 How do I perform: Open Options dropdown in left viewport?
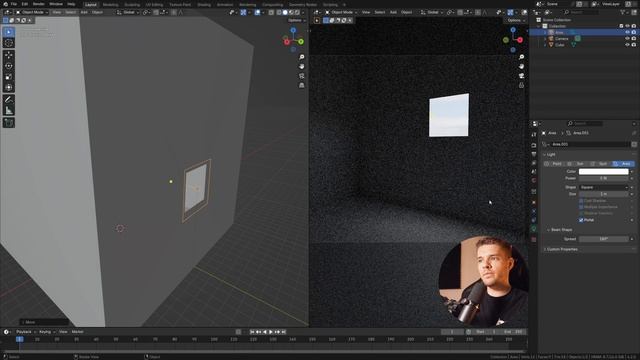(x=296, y=20)
